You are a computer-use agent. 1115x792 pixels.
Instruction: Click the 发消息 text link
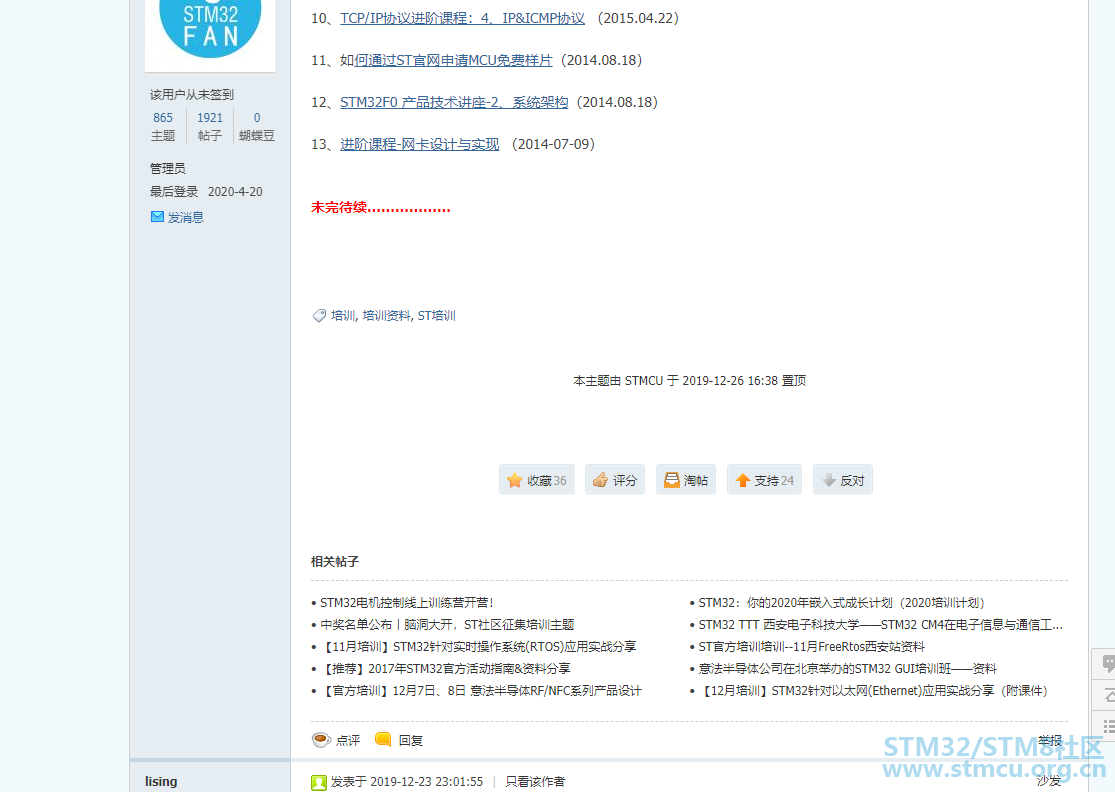(x=186, y=218)
